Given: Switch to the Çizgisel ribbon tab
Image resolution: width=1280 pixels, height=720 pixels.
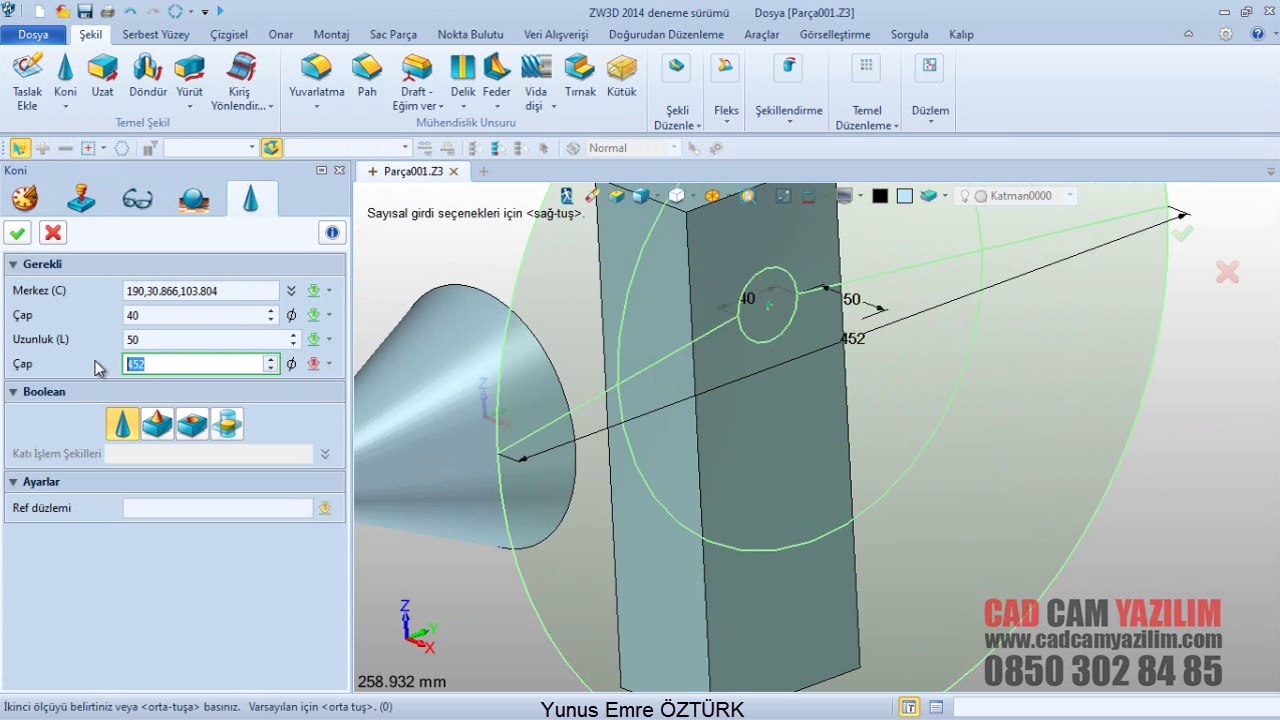Looking at the screenshot, I should pos(229,34).
